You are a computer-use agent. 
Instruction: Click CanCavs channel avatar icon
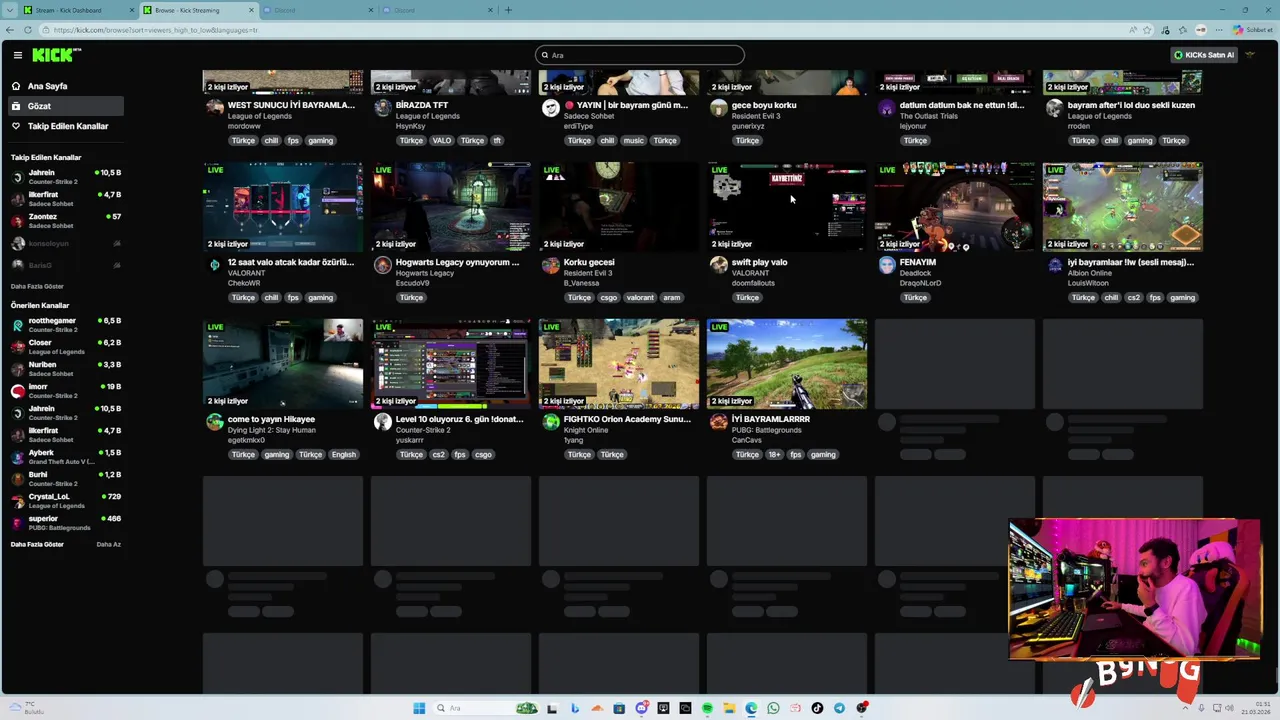718,422
